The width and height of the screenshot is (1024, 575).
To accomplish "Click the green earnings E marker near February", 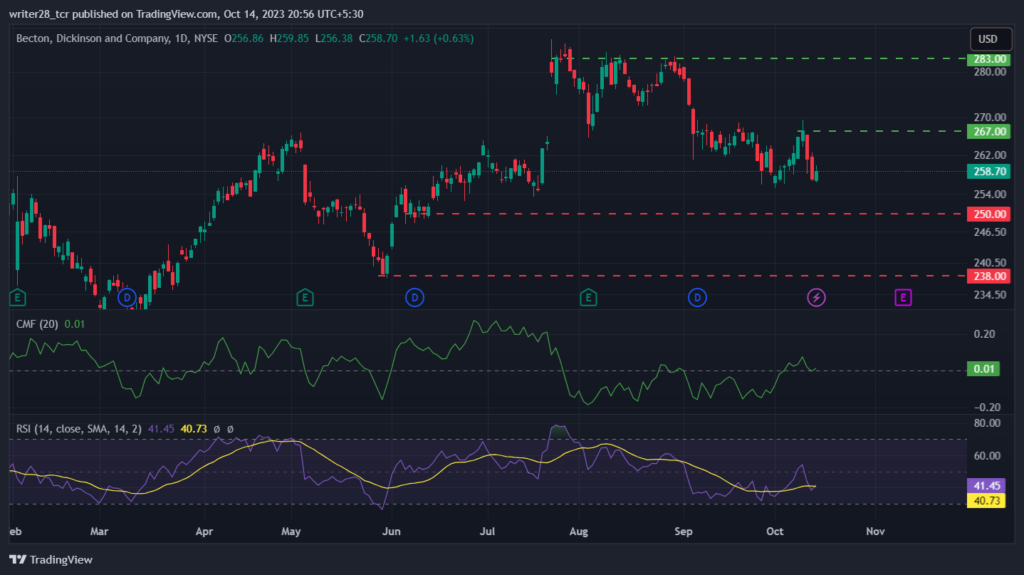I will pyautogui.click(x=18, y=298).
